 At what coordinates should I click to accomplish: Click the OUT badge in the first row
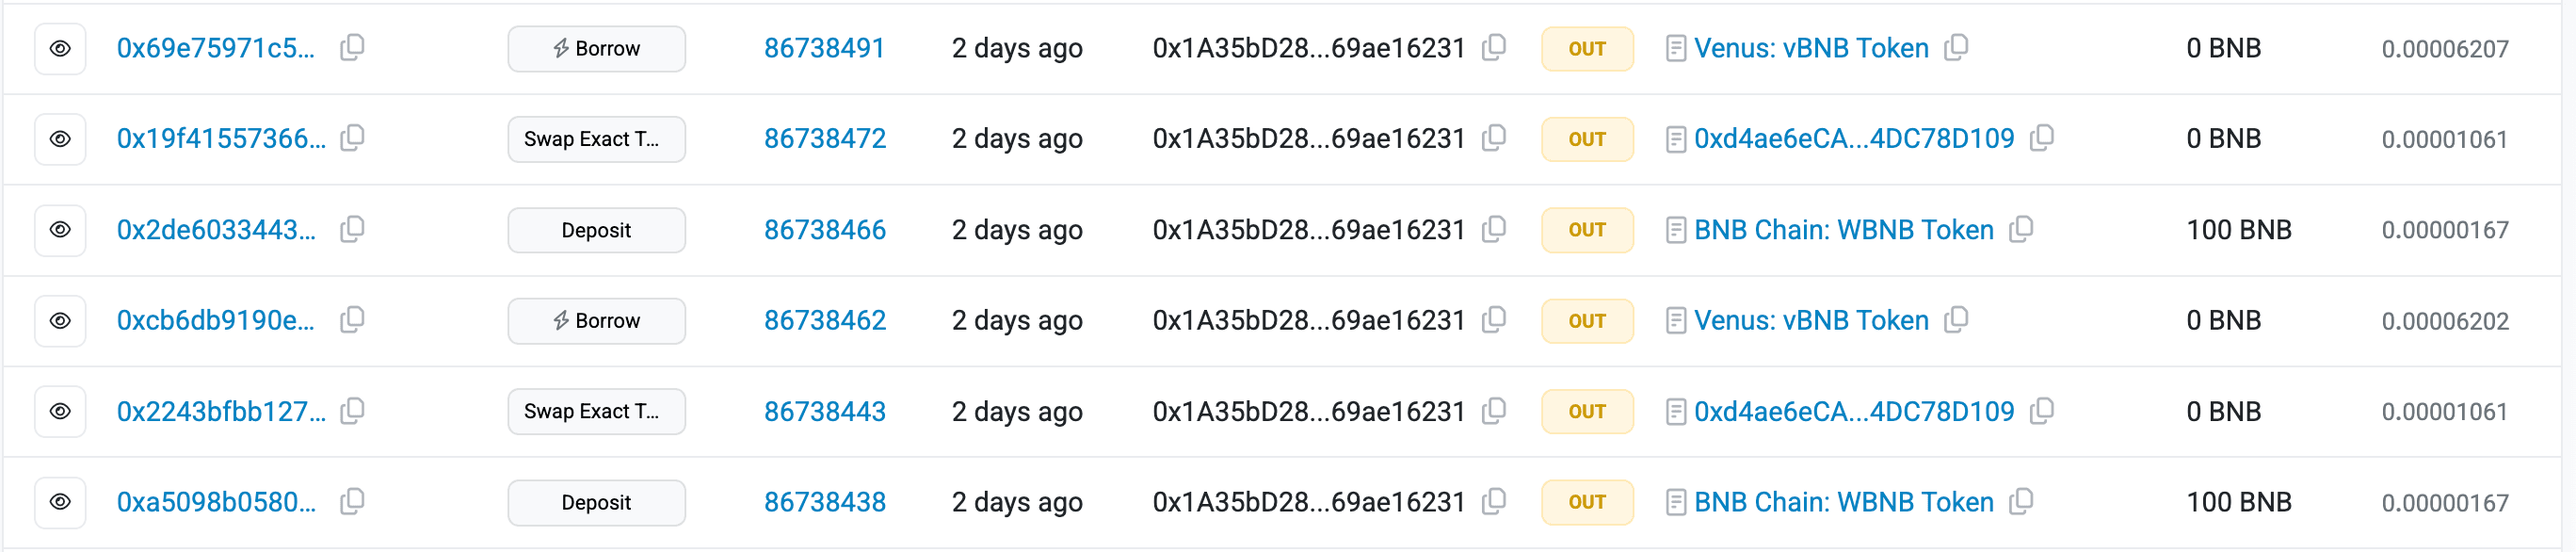pos(1587,48)
